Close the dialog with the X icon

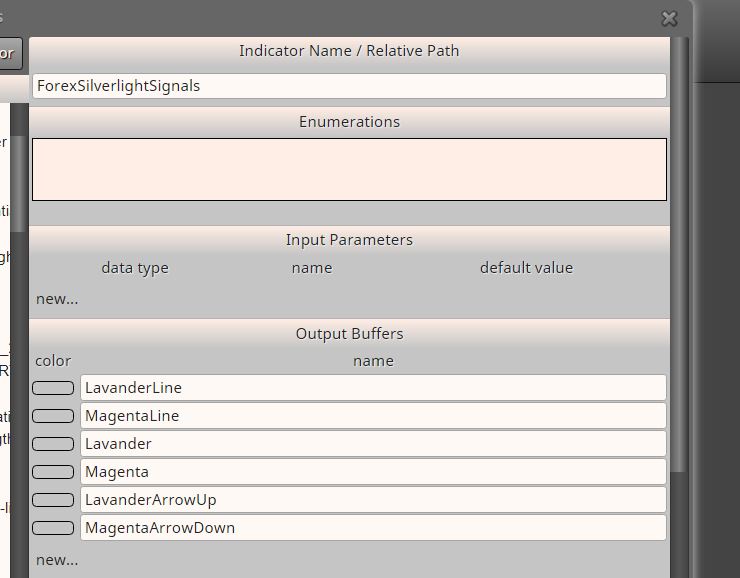(669, 19)
